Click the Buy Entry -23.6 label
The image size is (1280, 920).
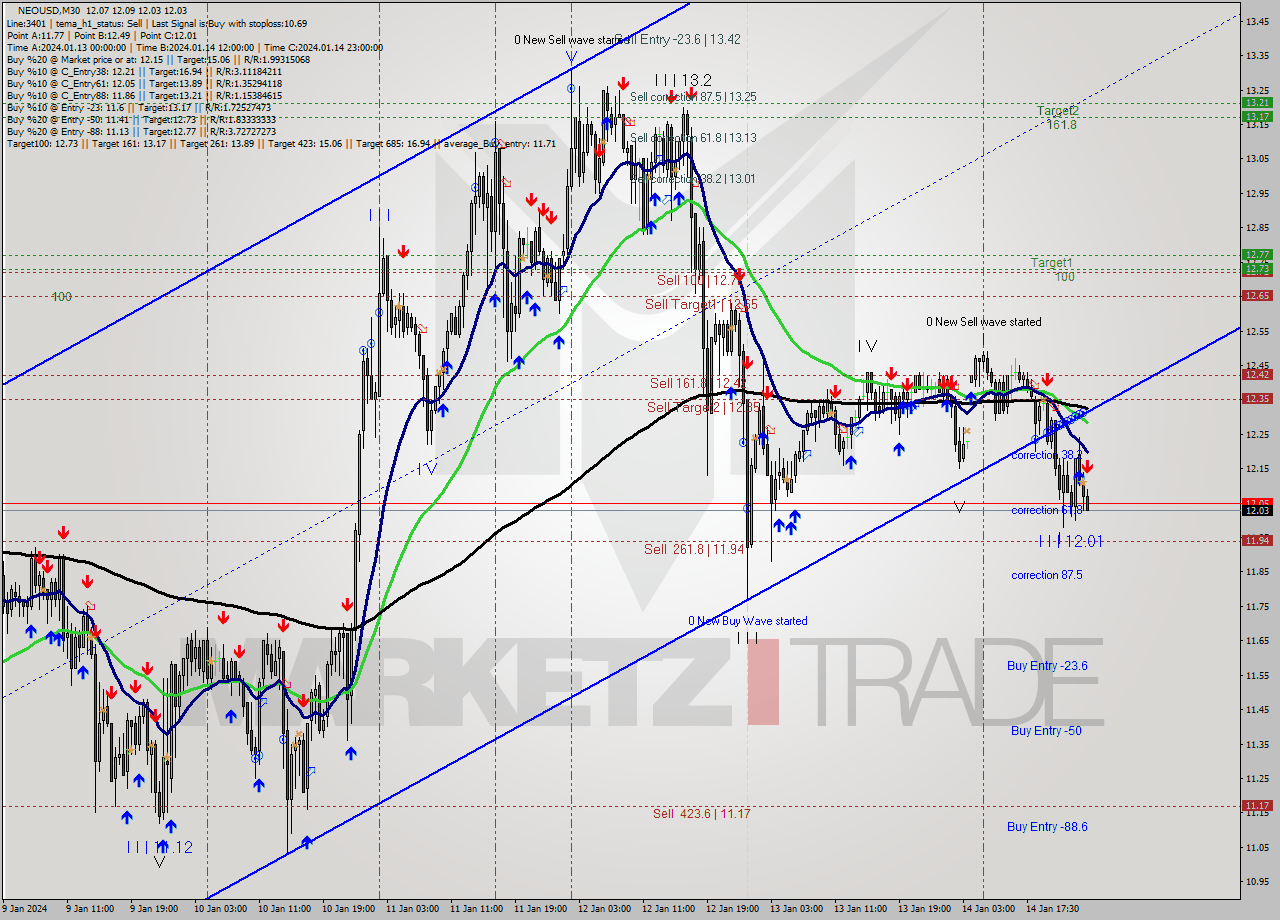coord(1047,666)
